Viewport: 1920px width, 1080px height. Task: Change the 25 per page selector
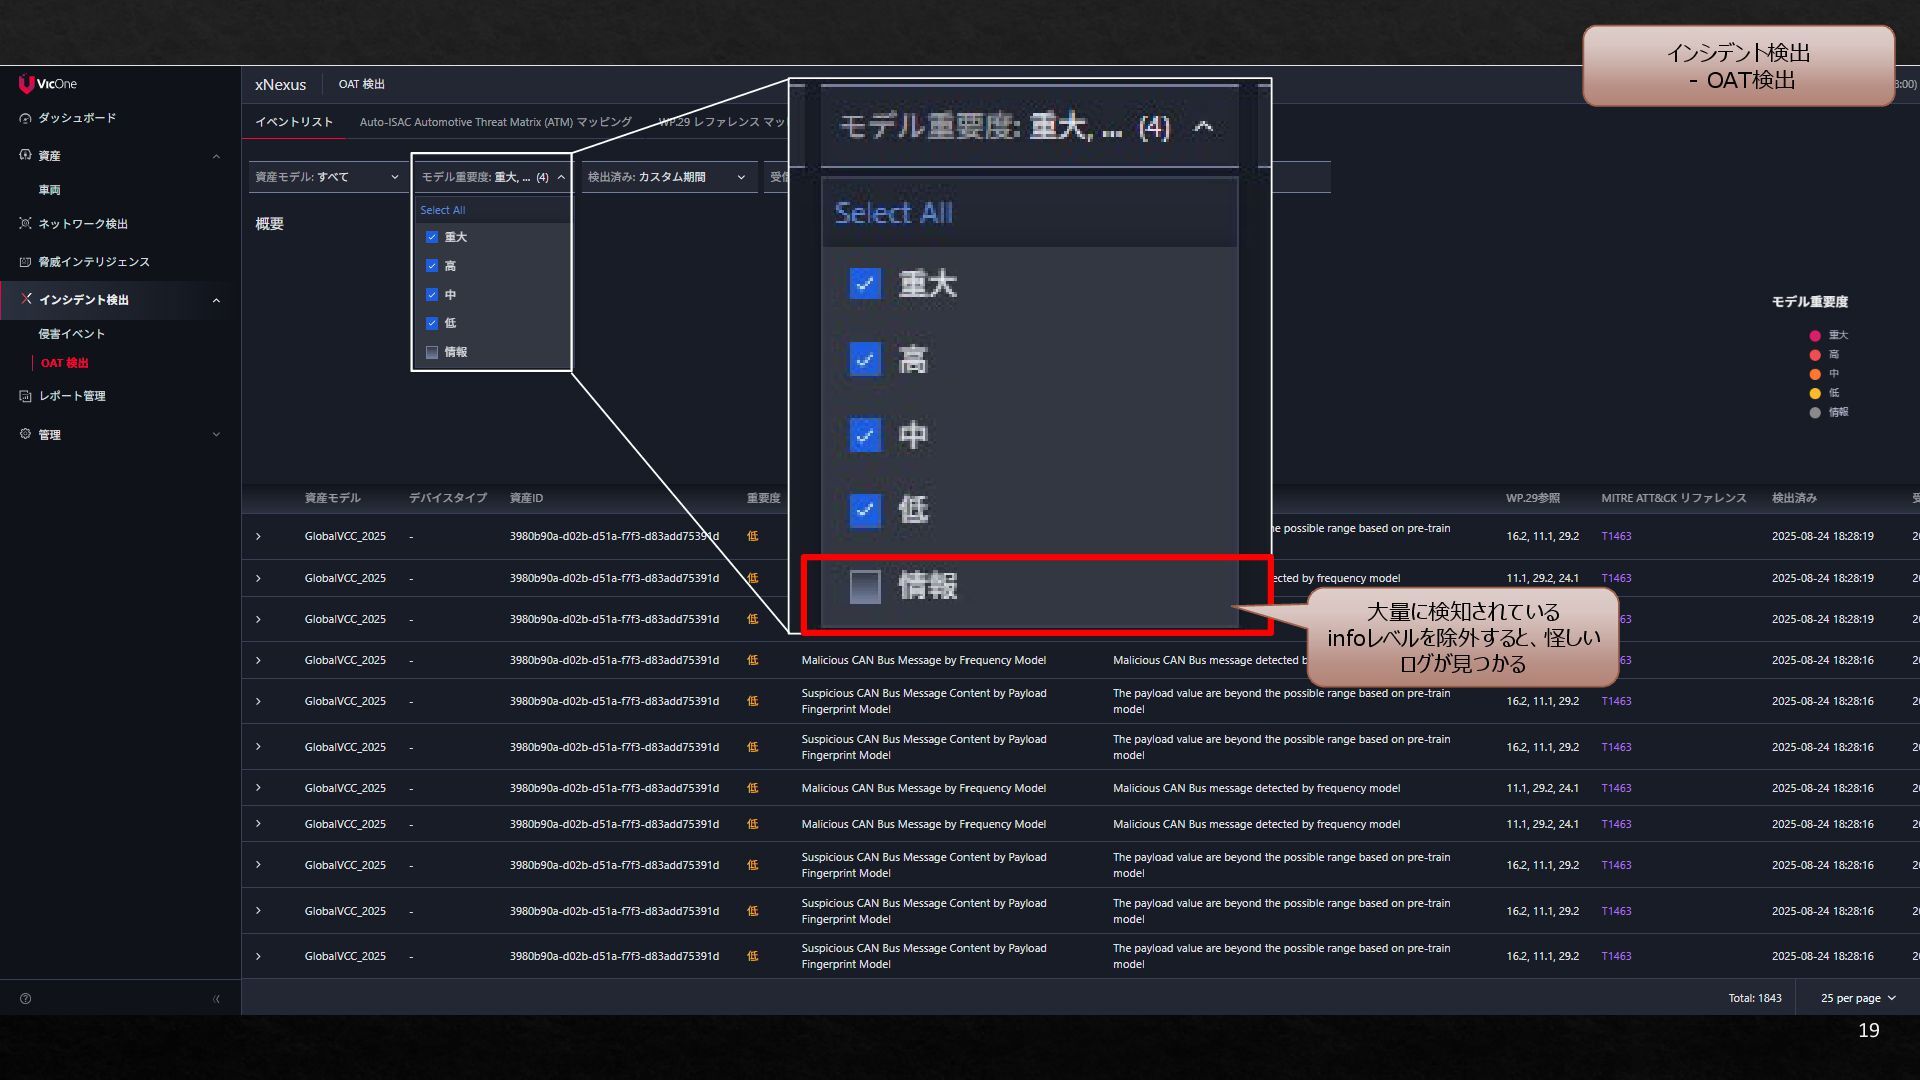point(1857,999)
